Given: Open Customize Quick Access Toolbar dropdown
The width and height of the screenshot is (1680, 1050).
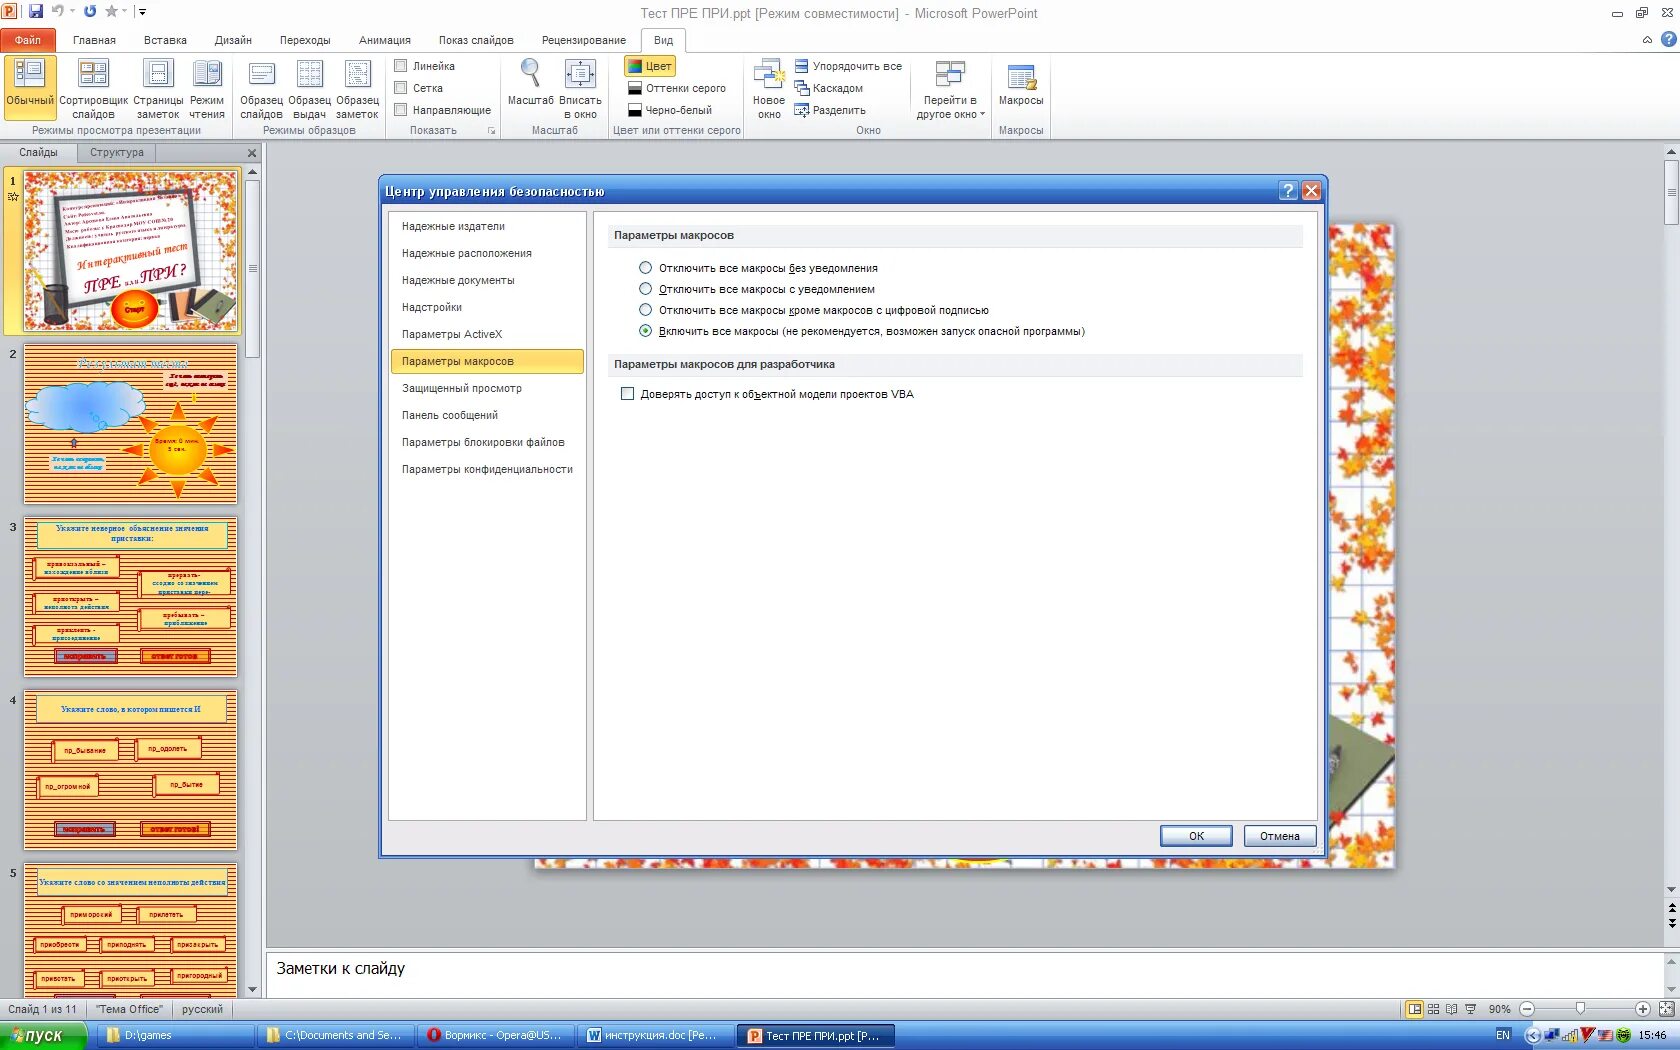Looking at the screenshot, I should pyautogui.click(x=142, y=12).
